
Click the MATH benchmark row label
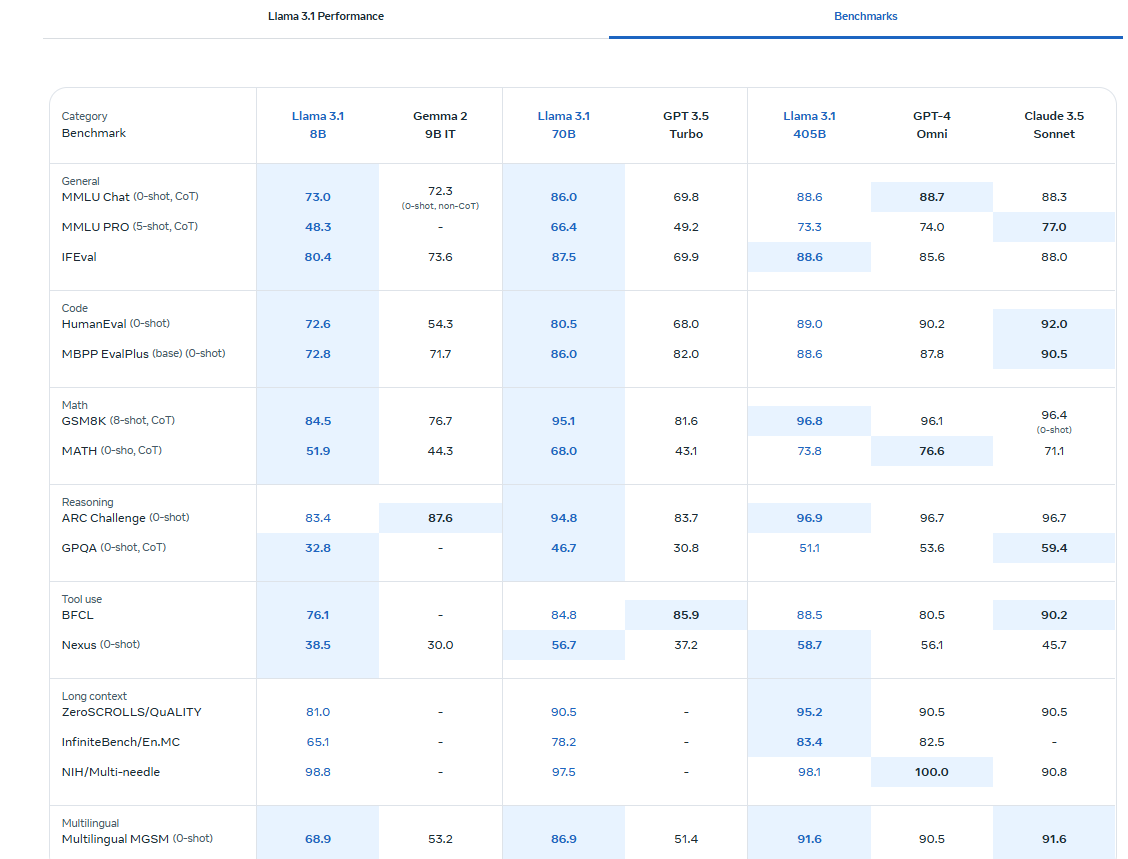tap(112, 451)
